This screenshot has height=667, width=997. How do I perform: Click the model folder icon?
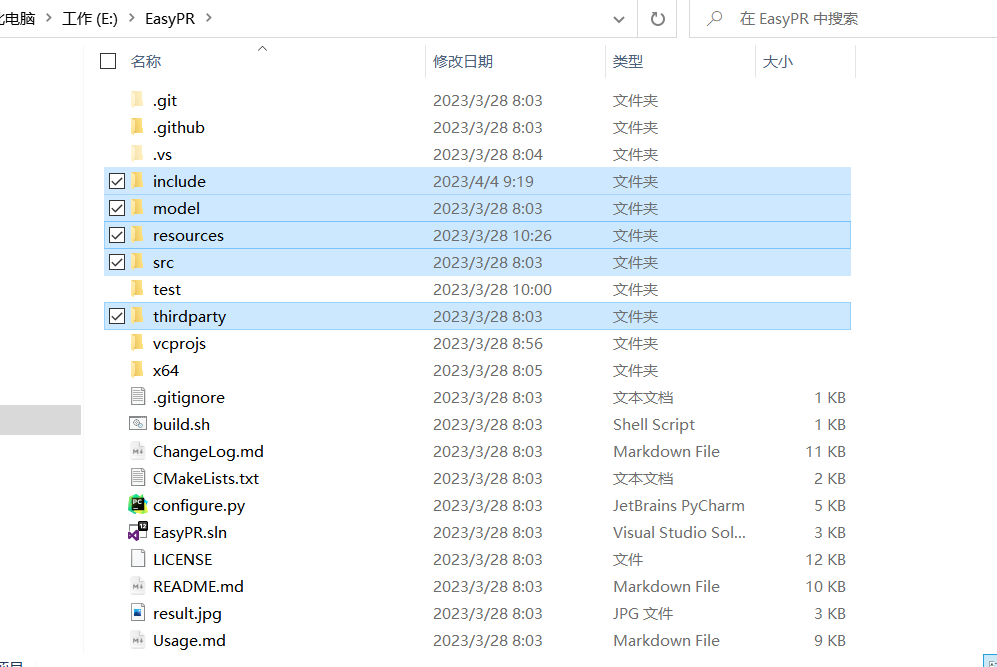137,208
